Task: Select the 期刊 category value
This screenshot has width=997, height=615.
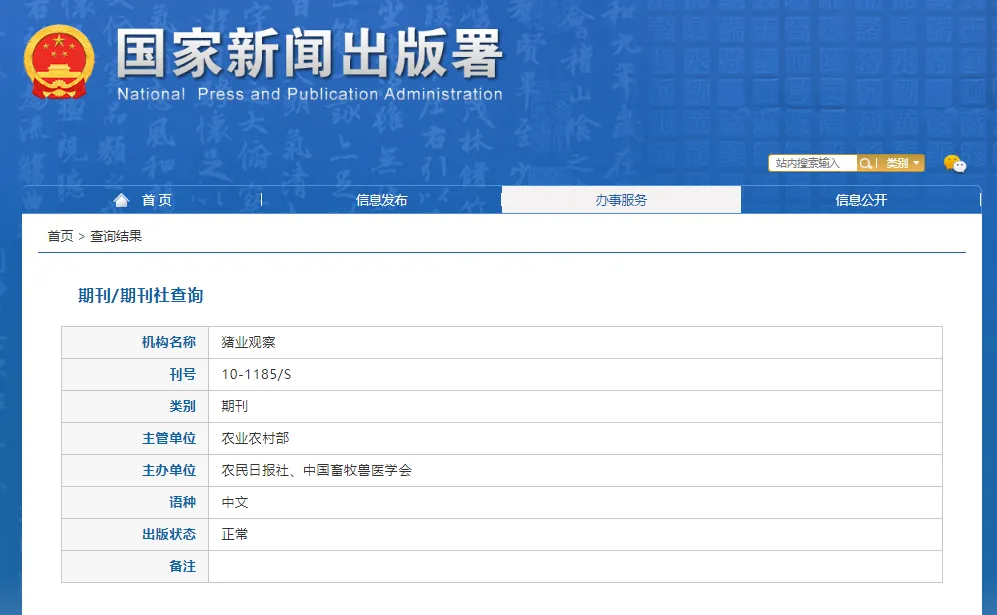Action: (235, 406)
